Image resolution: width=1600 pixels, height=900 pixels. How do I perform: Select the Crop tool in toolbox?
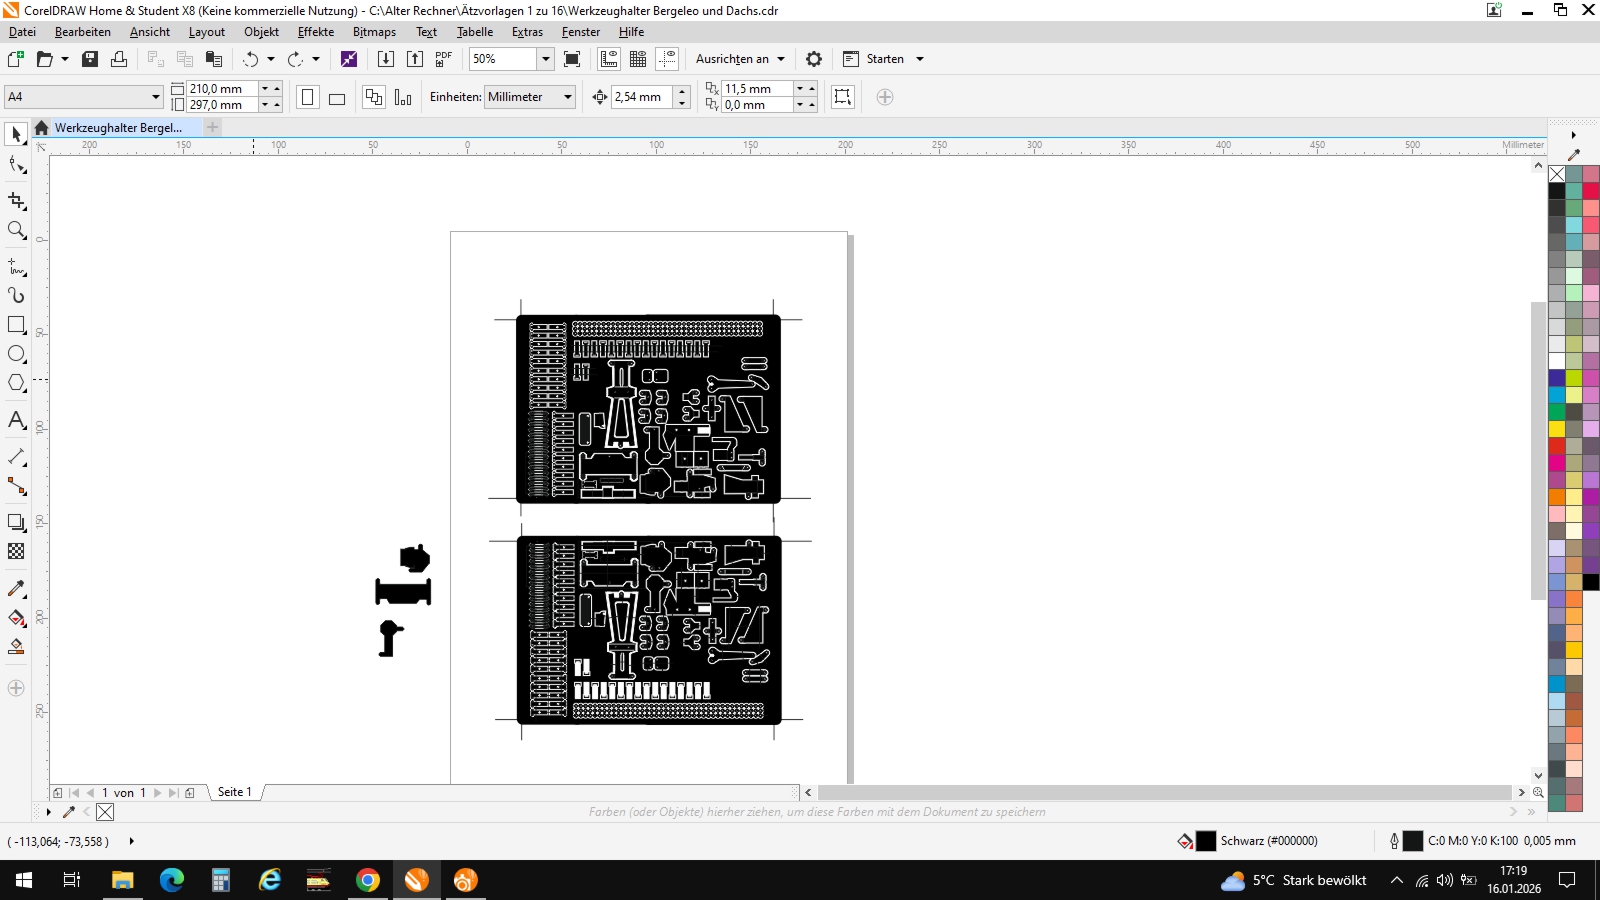16,201
